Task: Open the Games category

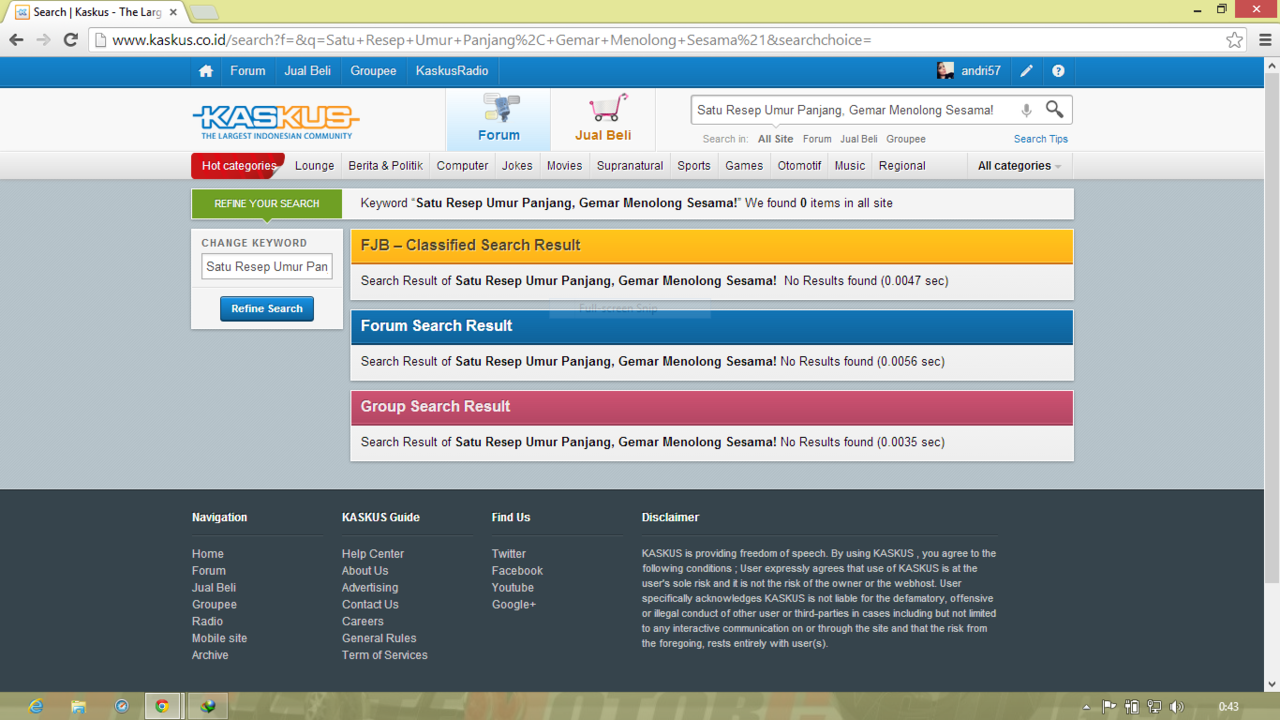Action: click(744, 166)
